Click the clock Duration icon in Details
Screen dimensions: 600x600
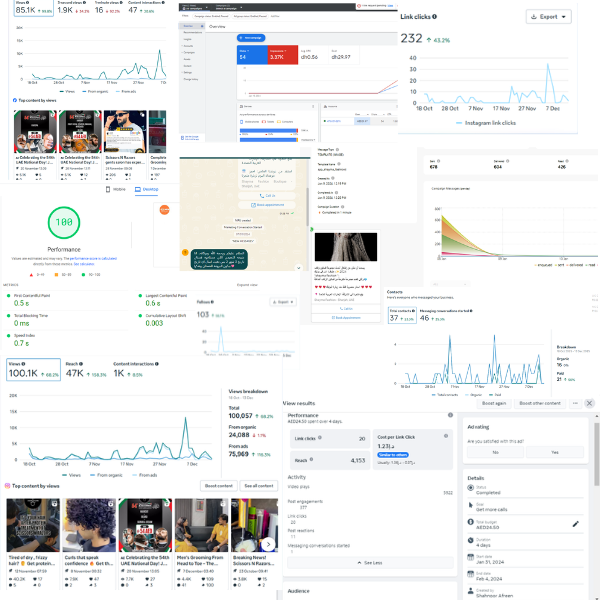(x=471, y=540)
